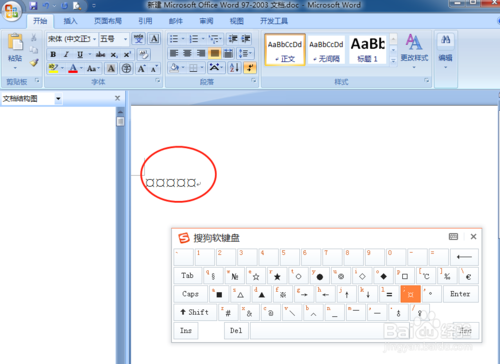Center the paragraph text

(x=187, y=53)
